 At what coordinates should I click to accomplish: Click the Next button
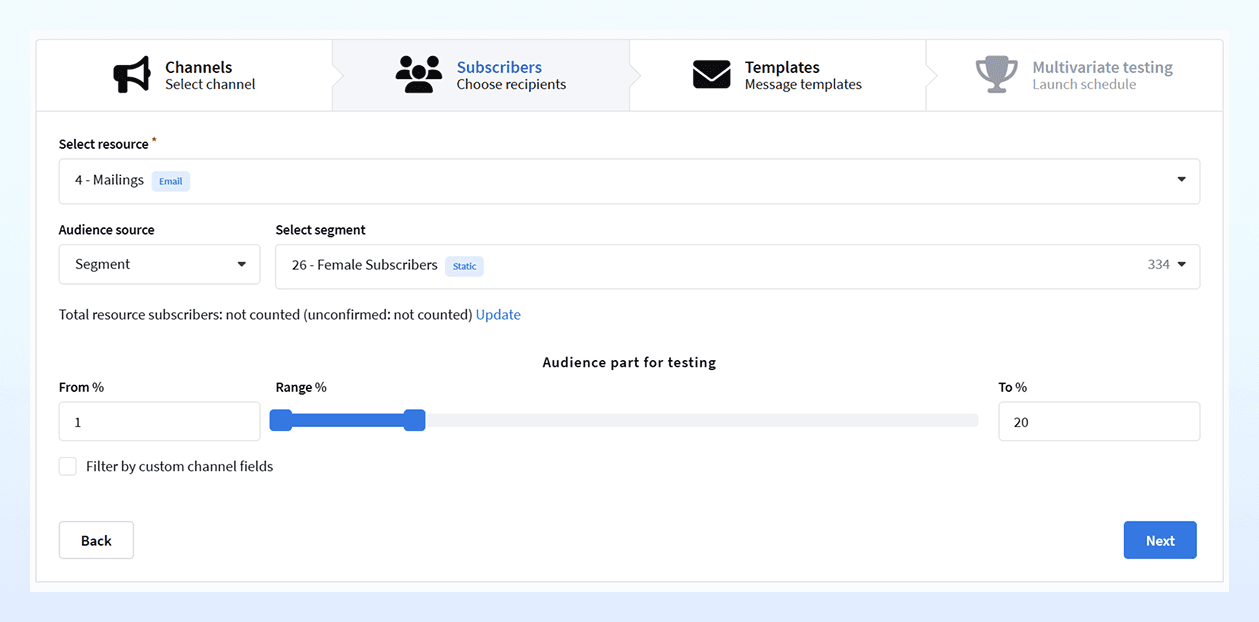click(x=1160, y=540)
